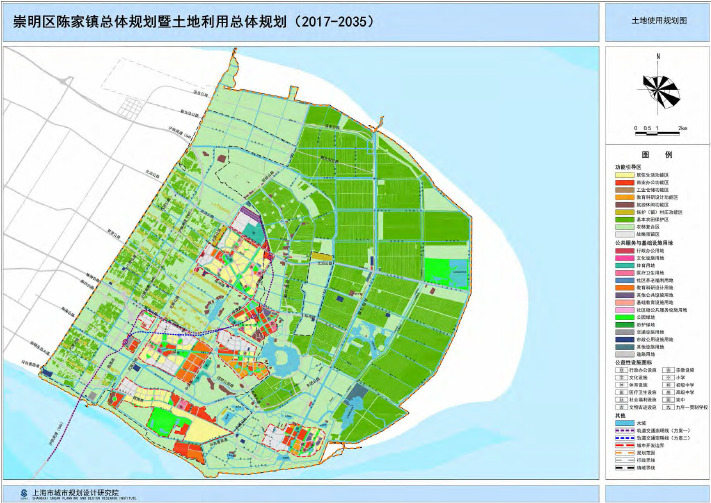Click the blue dashed rail line legend symbol

pyautogui.click(x=625, y=438)
